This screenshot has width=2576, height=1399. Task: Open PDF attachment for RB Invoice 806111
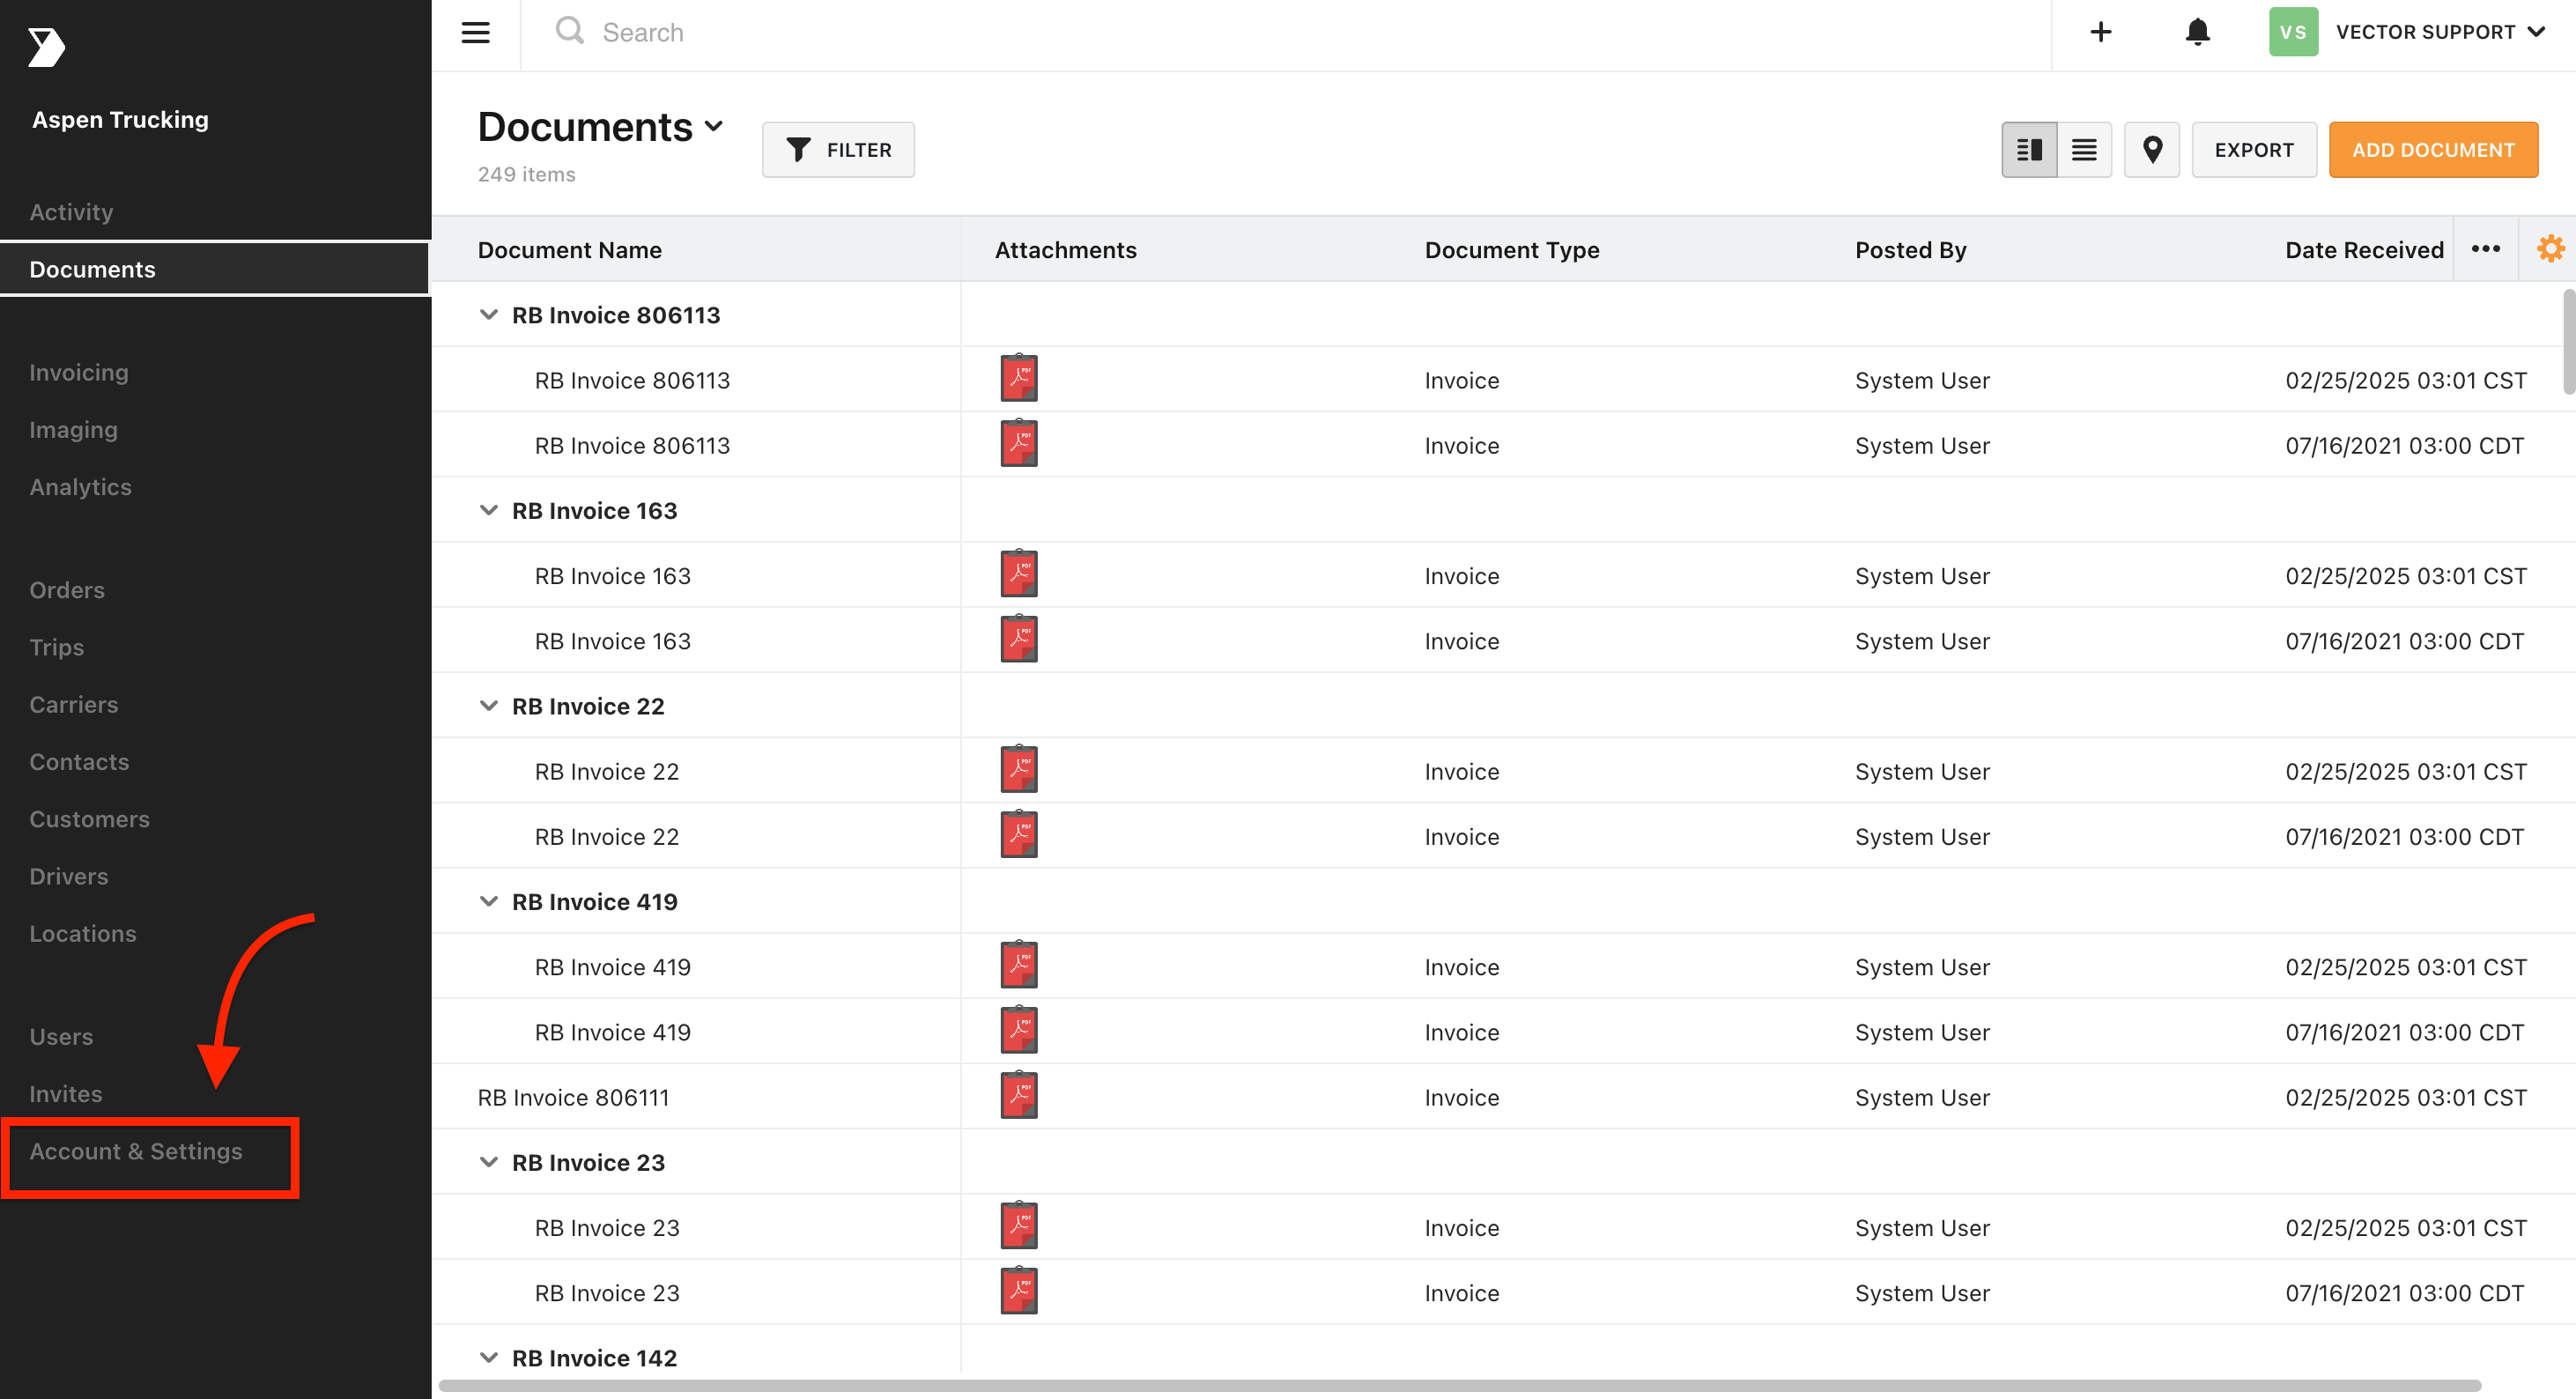point(1019,1096)
